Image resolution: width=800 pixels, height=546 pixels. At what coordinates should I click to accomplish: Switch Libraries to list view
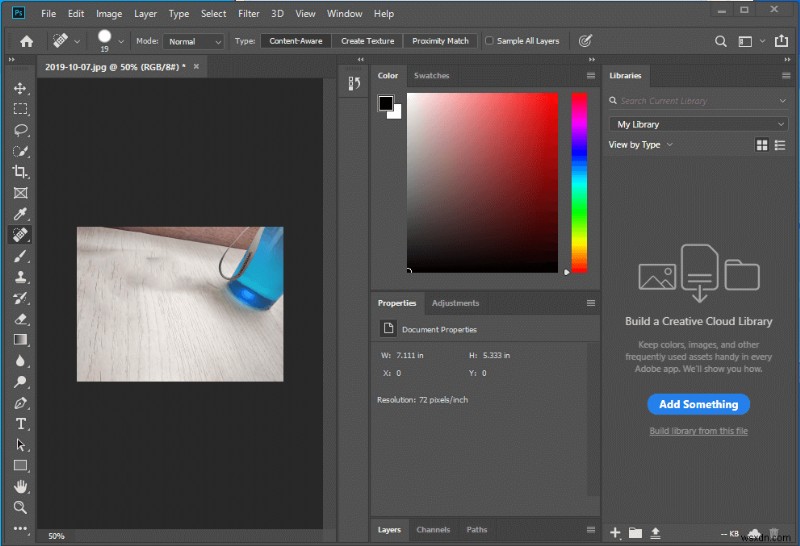click(780, 145)
